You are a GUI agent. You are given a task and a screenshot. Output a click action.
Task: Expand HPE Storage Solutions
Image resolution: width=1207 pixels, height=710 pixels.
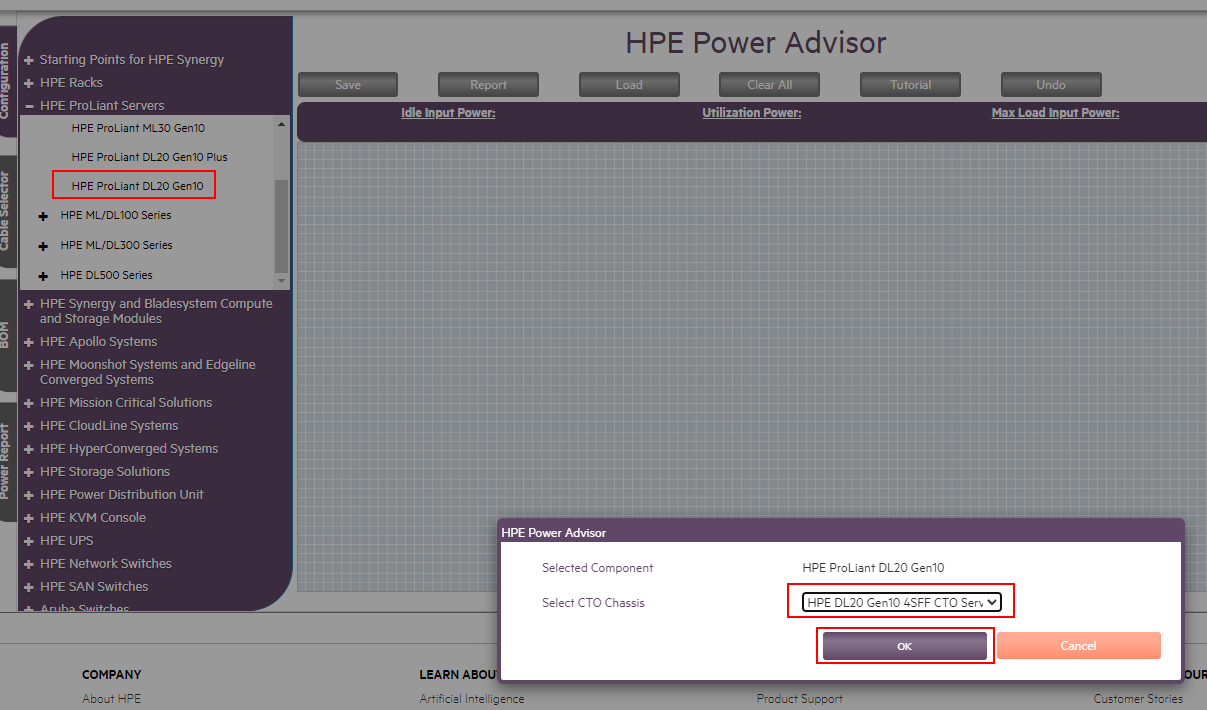[29, 472]
